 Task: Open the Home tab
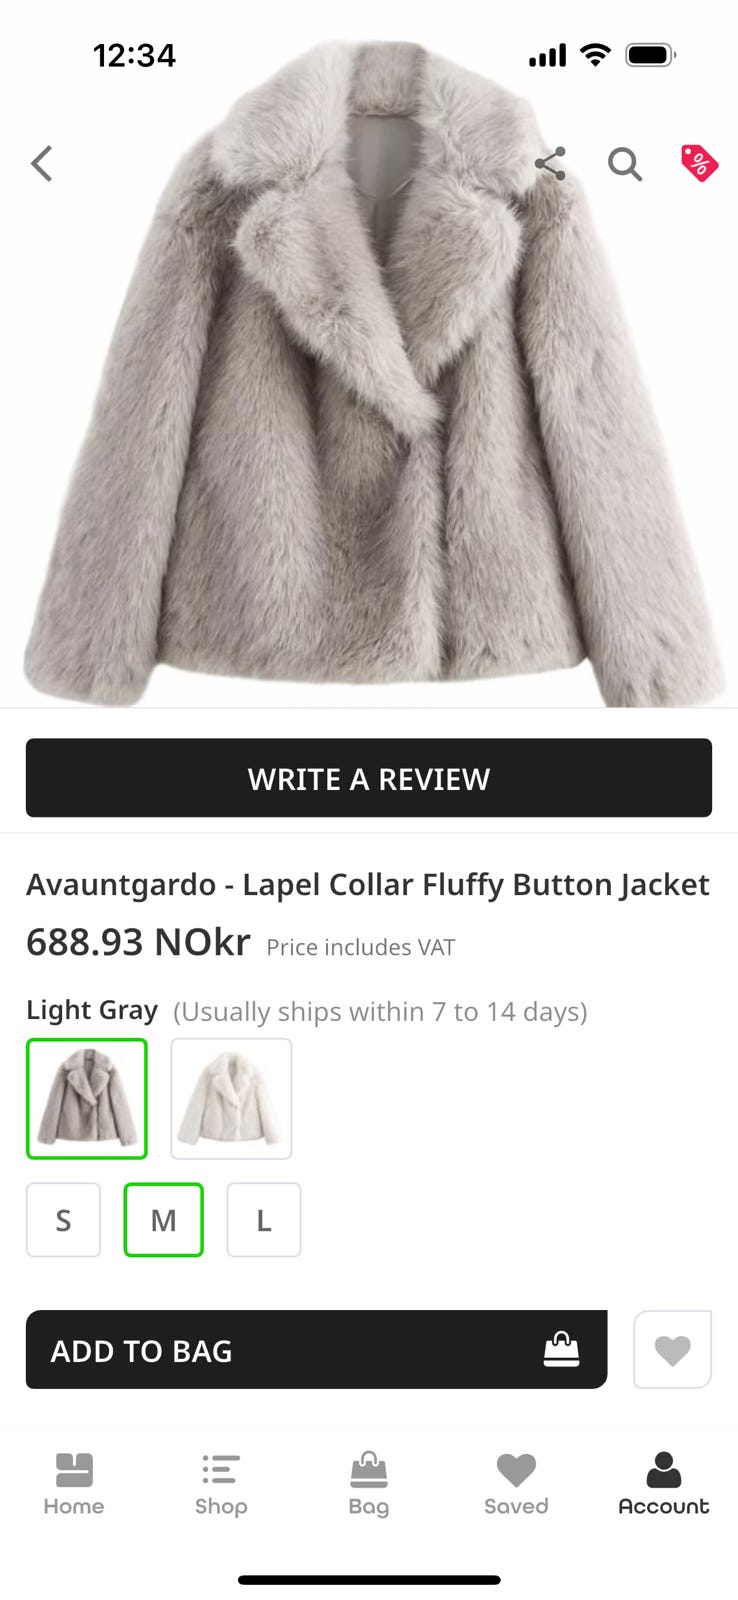pyautogui.click(x=74, y=1484)
